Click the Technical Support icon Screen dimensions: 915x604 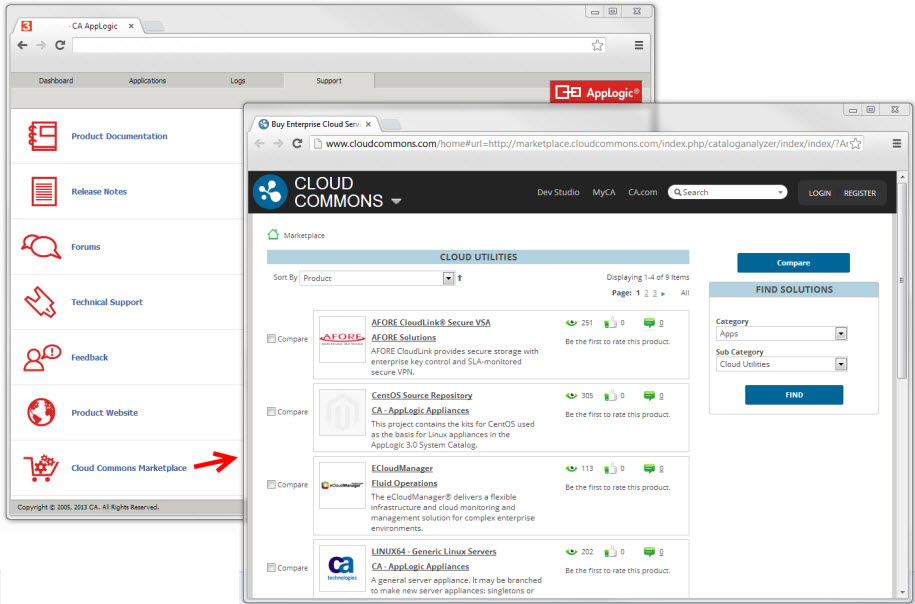[40, 302]
